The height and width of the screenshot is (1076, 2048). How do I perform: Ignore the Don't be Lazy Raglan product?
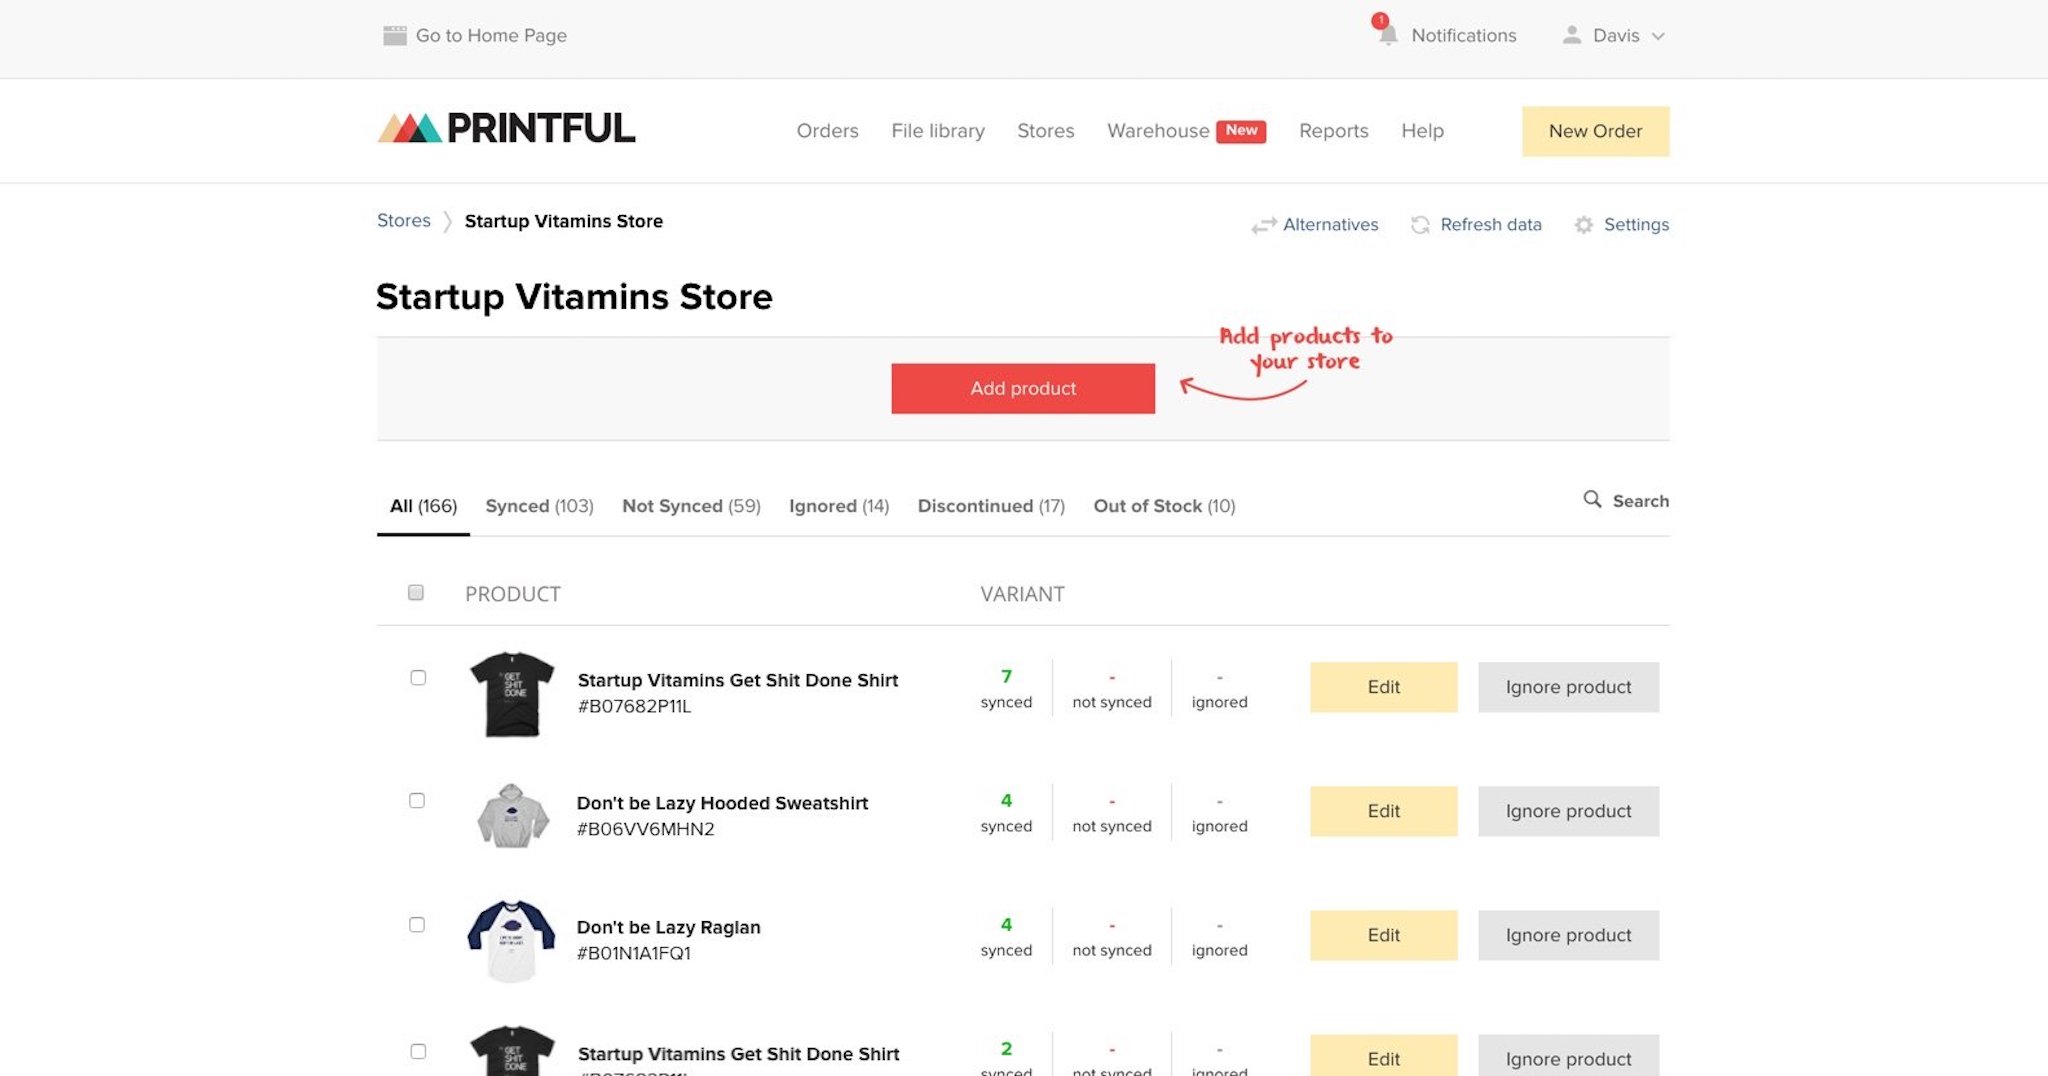tap(1568, 935)
